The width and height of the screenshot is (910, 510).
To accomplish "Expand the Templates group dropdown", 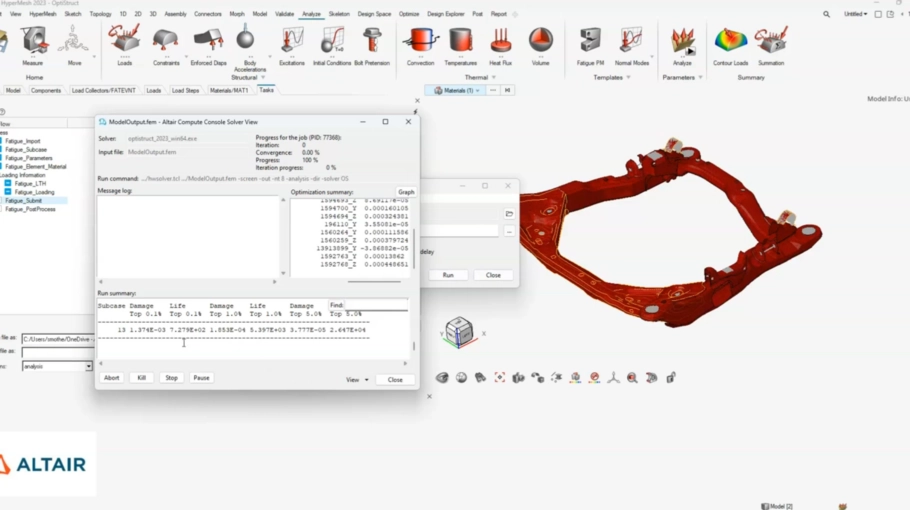I will 629,78.
